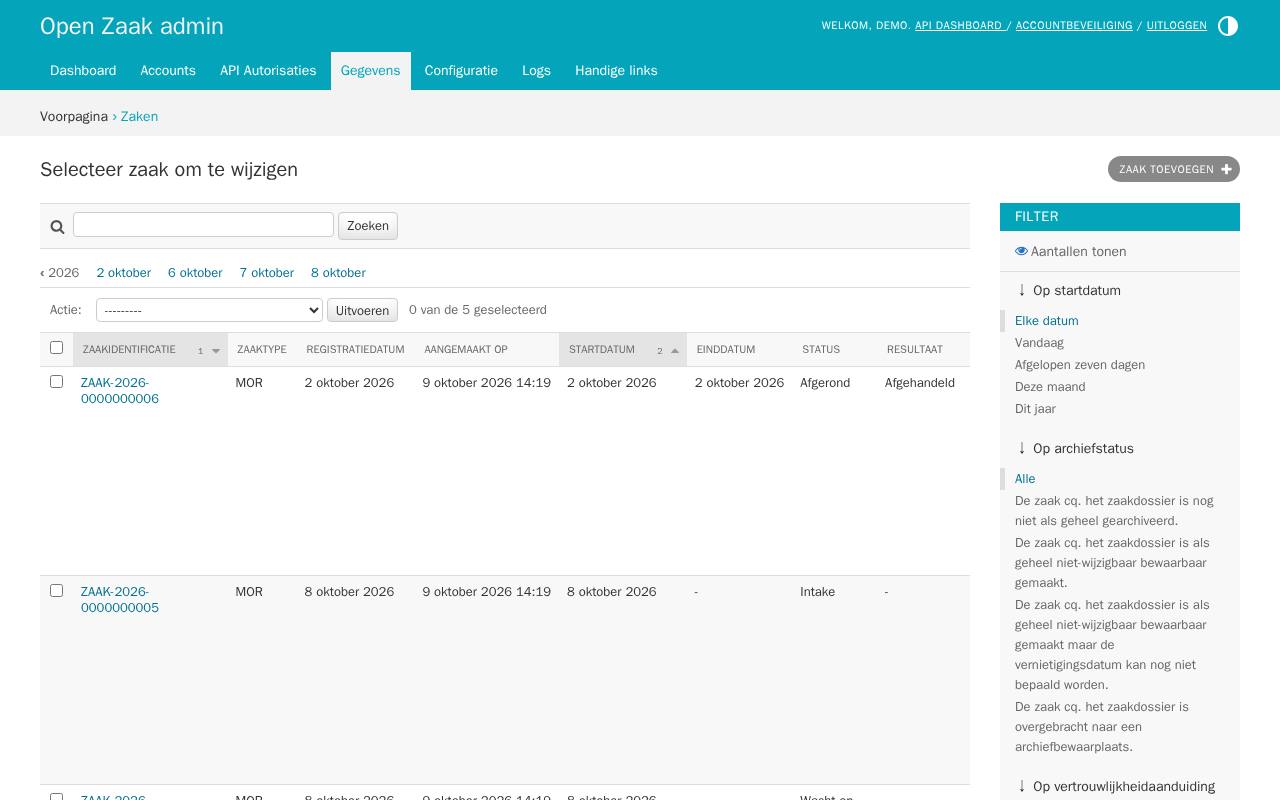Focus the search input field

tap(203, 224)
